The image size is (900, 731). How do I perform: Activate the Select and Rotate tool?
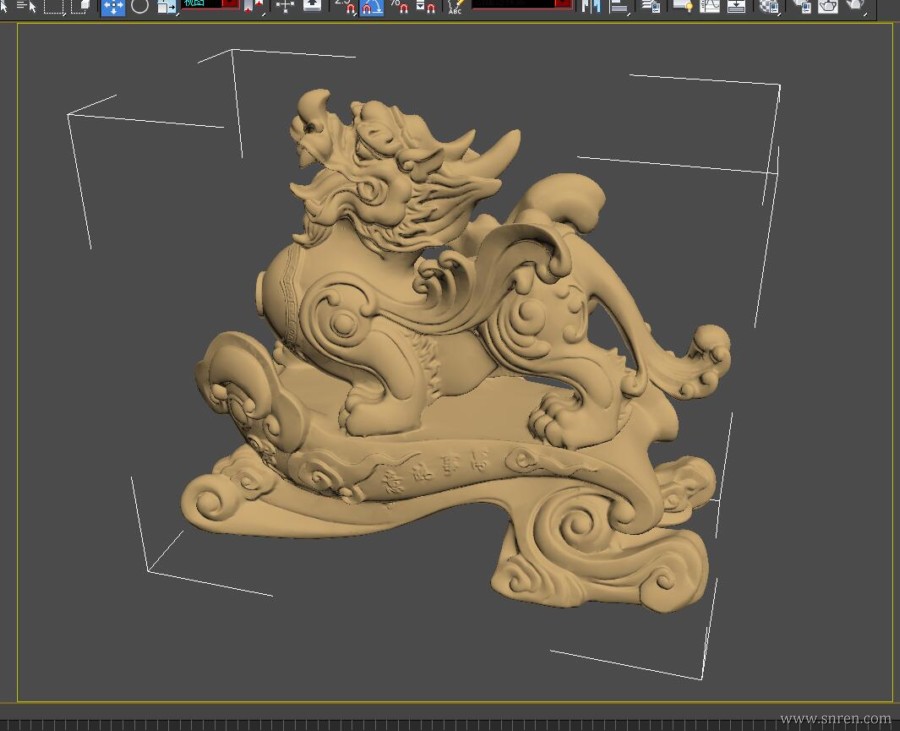(140, 6)
